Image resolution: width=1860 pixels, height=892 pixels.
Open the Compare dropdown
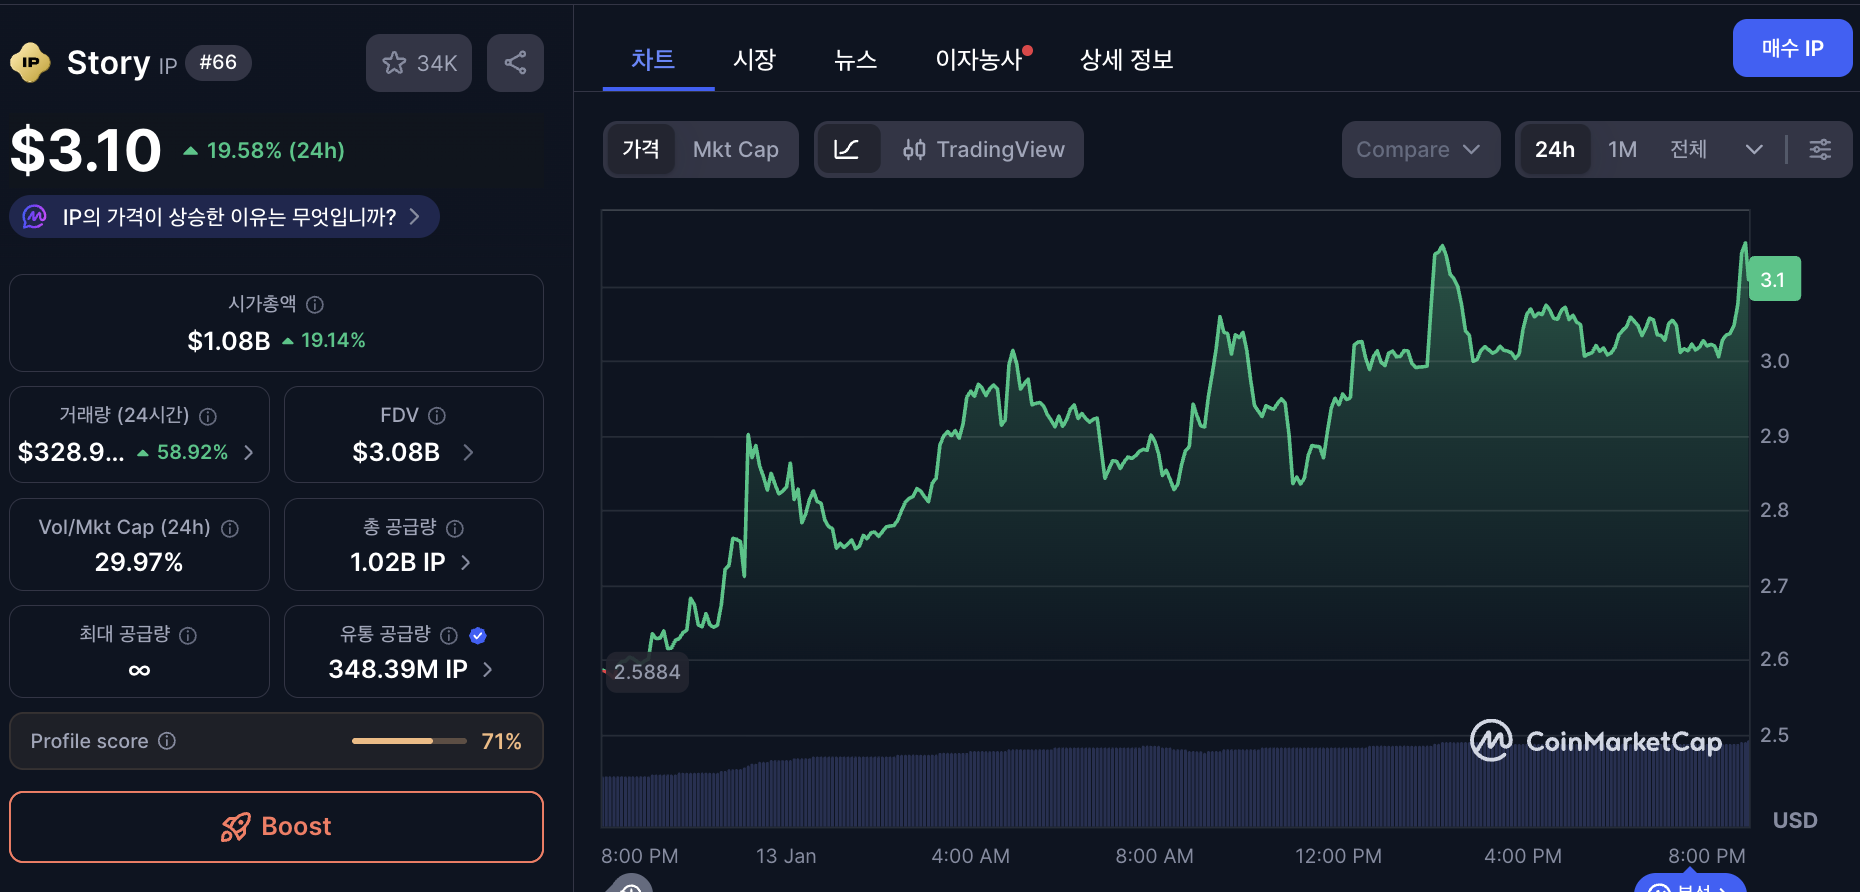[x=1420, y=150]
